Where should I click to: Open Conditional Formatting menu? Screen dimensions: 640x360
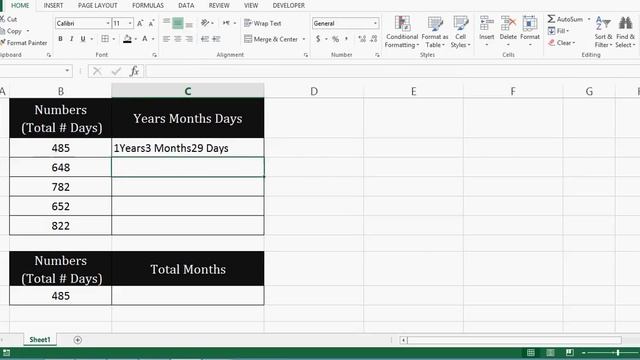pos(402,32)
